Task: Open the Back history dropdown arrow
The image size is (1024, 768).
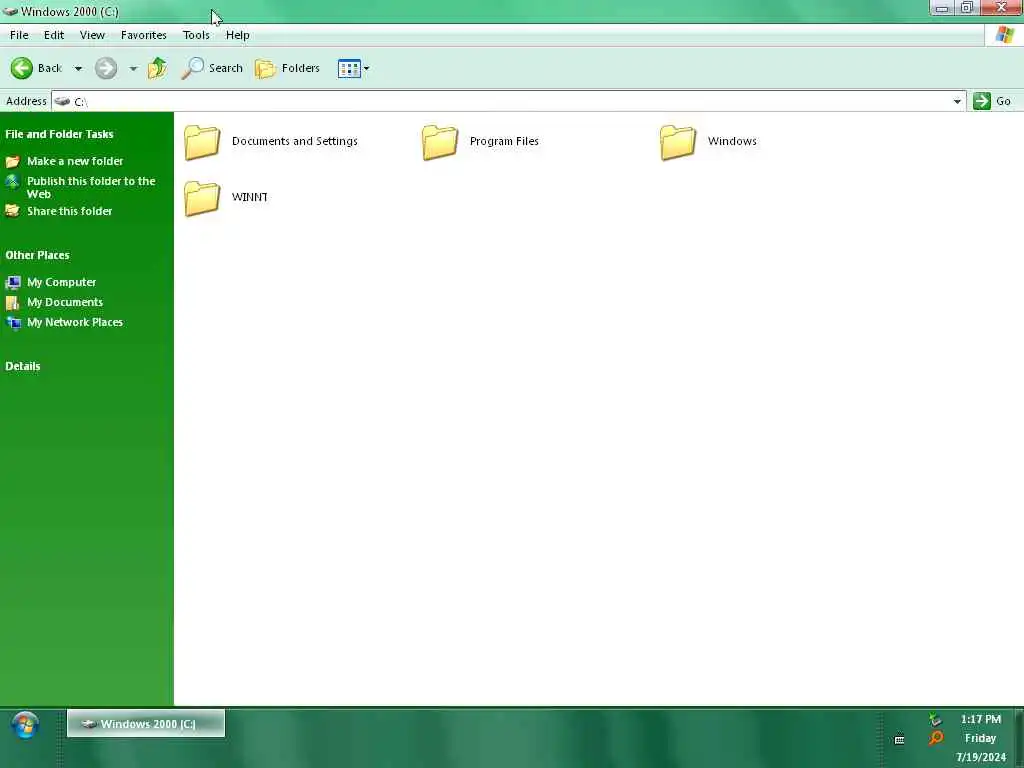Action: pyautogui.click(x=78, y=69)
